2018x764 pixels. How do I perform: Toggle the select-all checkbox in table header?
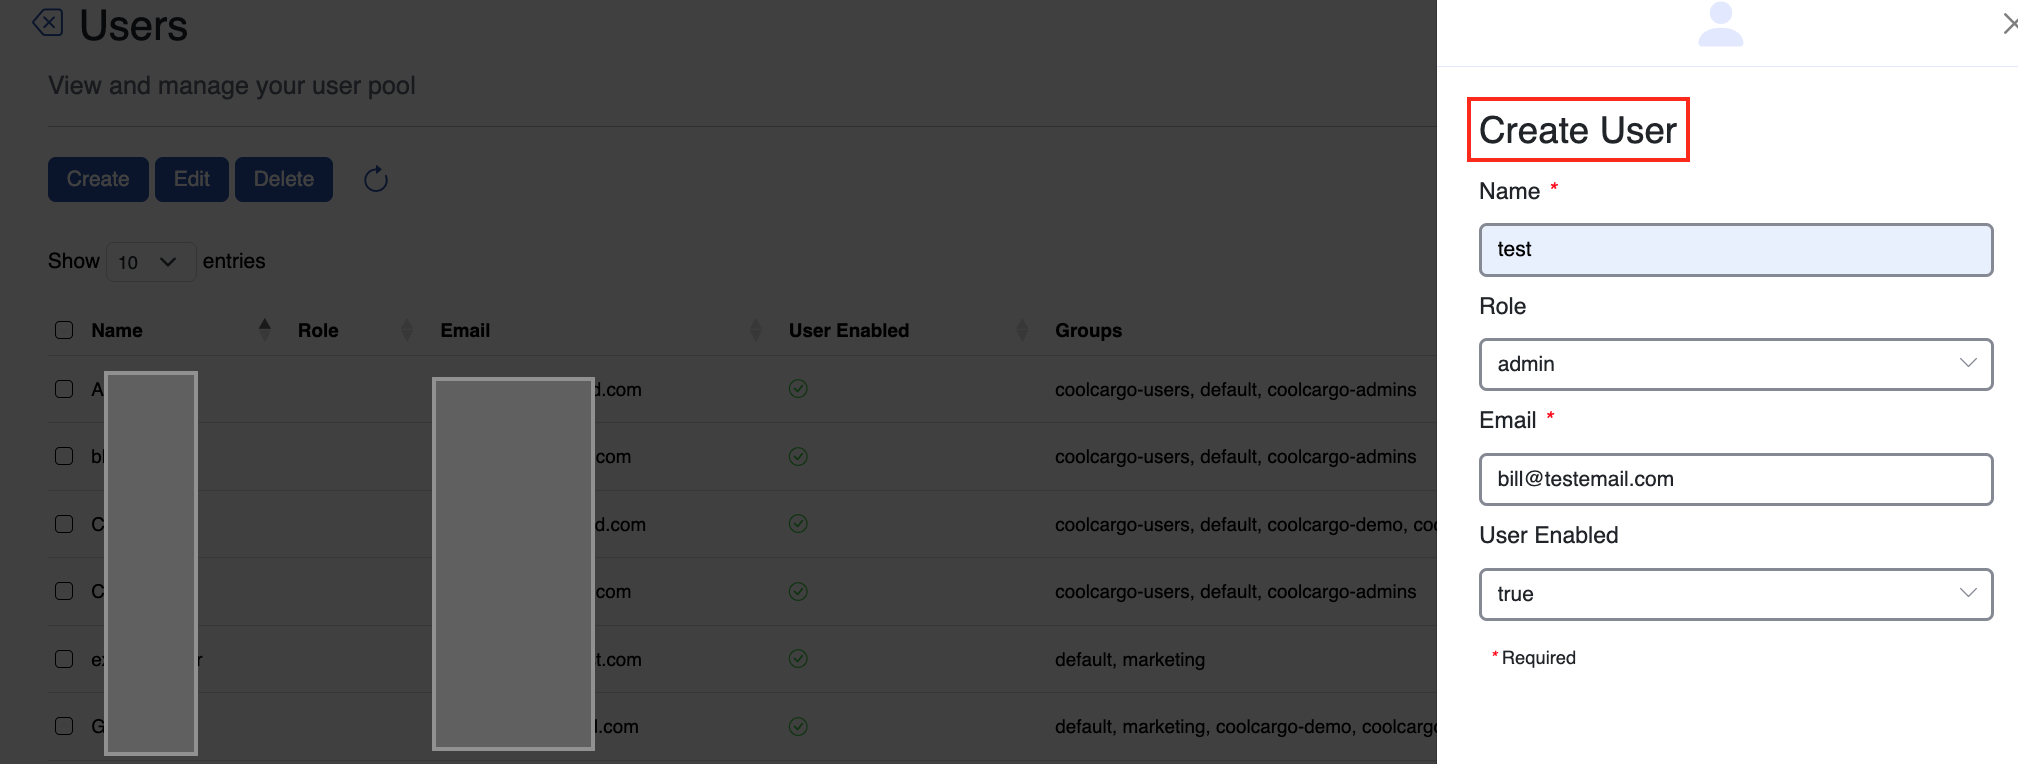click(x=64, y=330)
